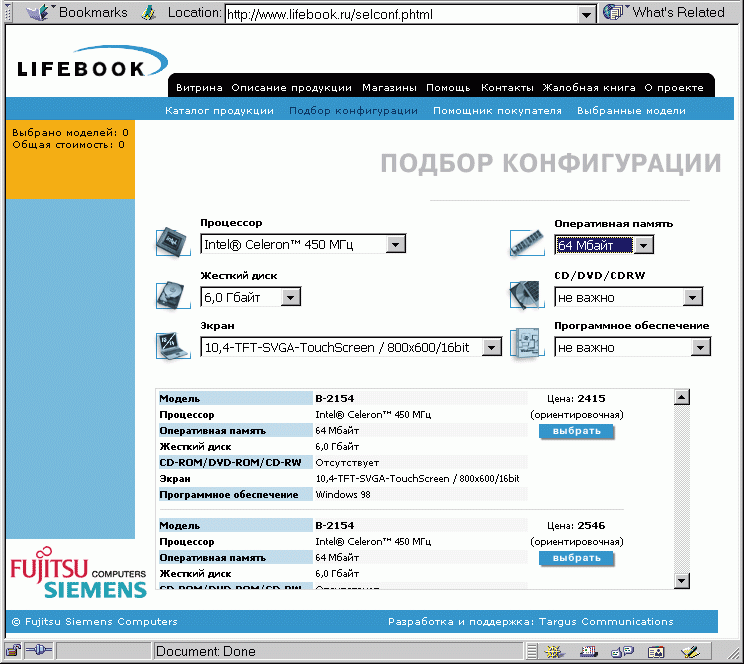Open Newsgroups icon in the status bar
The height and width of the screenshot is (664, 744).
[x=623, y=652]
